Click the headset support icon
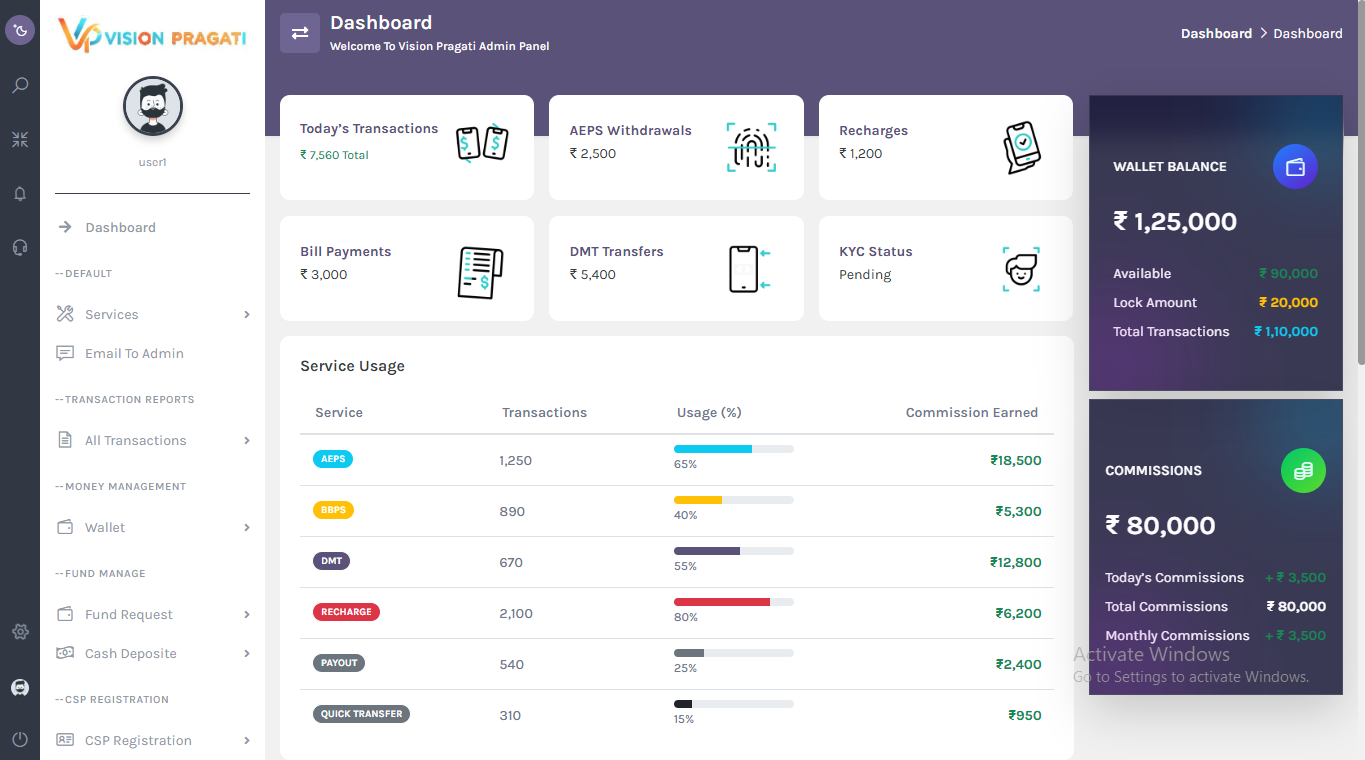Image resolution: width=1365 pixels, height=760 pixels. coord(20,248)
